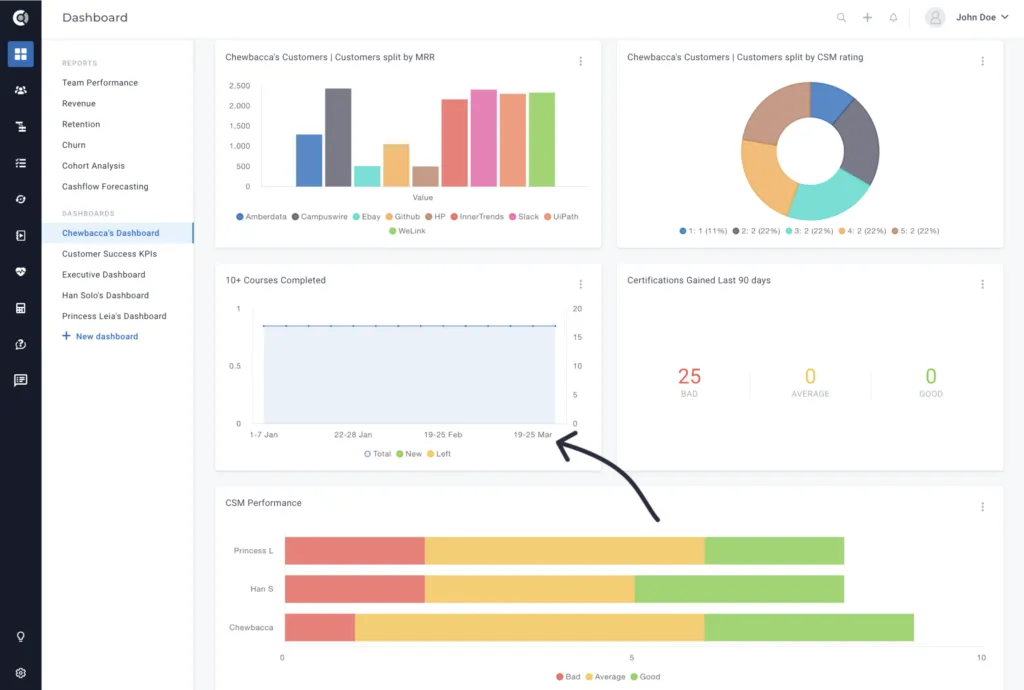The image size is (1024, 690).
Task: Click the circular sync icon in sidebar
Action: point(20,199)
